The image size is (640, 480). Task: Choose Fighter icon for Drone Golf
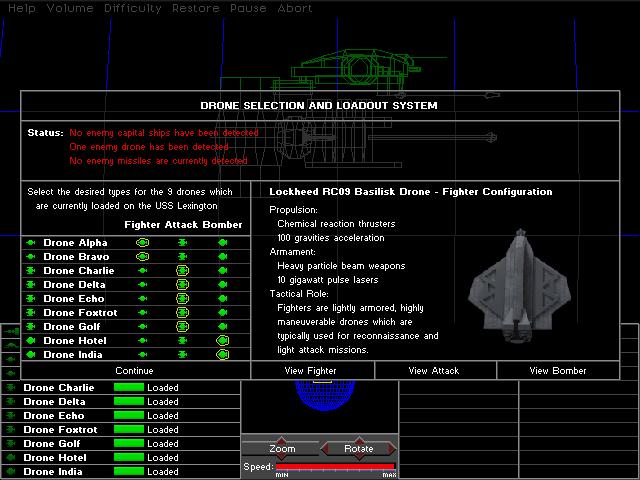(142, 326)
